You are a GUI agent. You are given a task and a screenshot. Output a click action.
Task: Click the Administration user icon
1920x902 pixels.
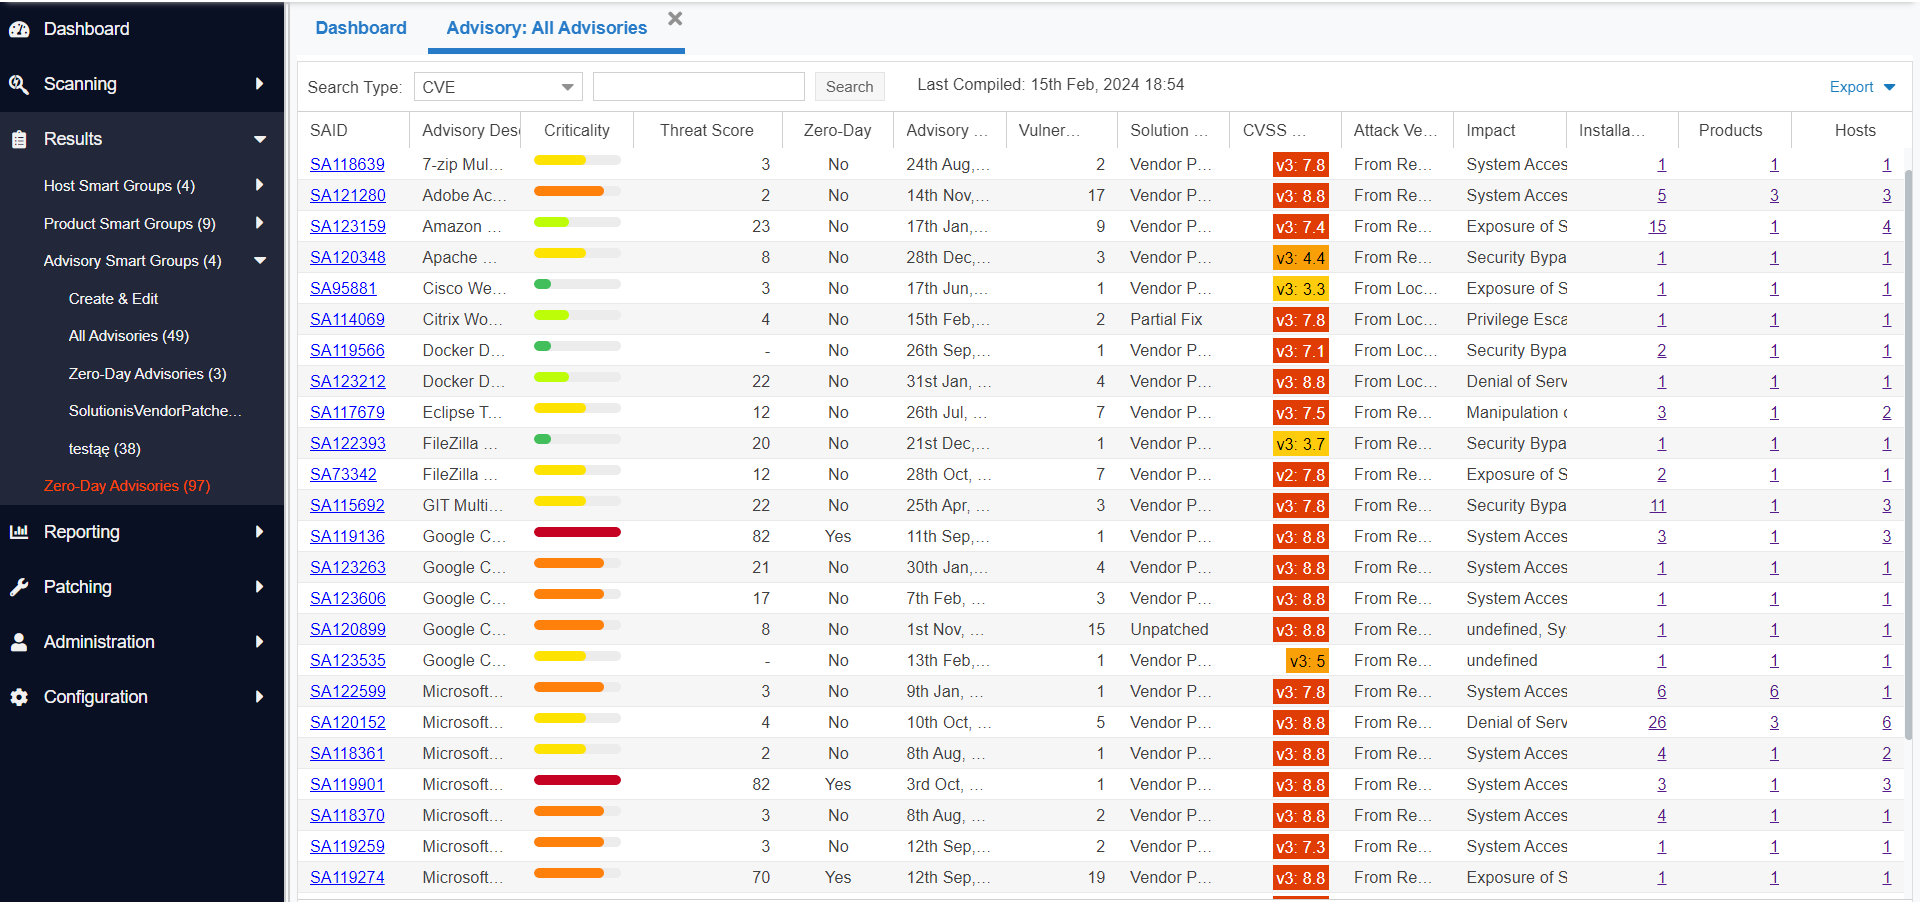(19, 642)
